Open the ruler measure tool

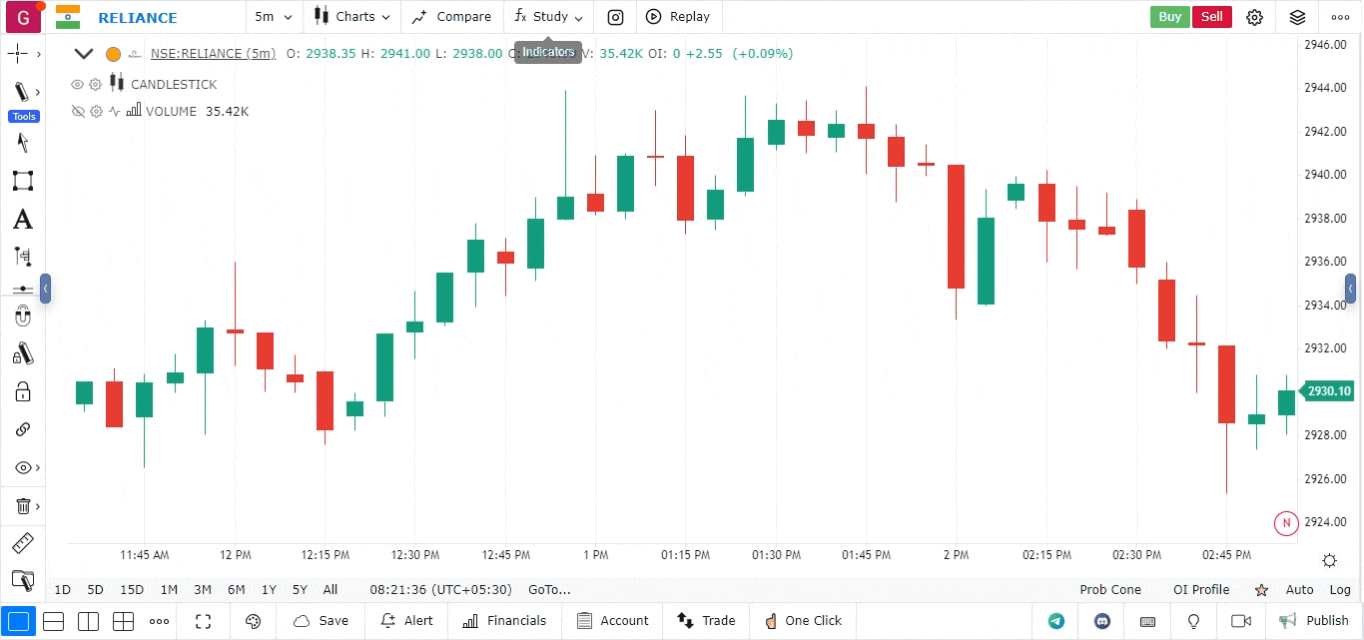pyautogui.click(x=22, y=543)
